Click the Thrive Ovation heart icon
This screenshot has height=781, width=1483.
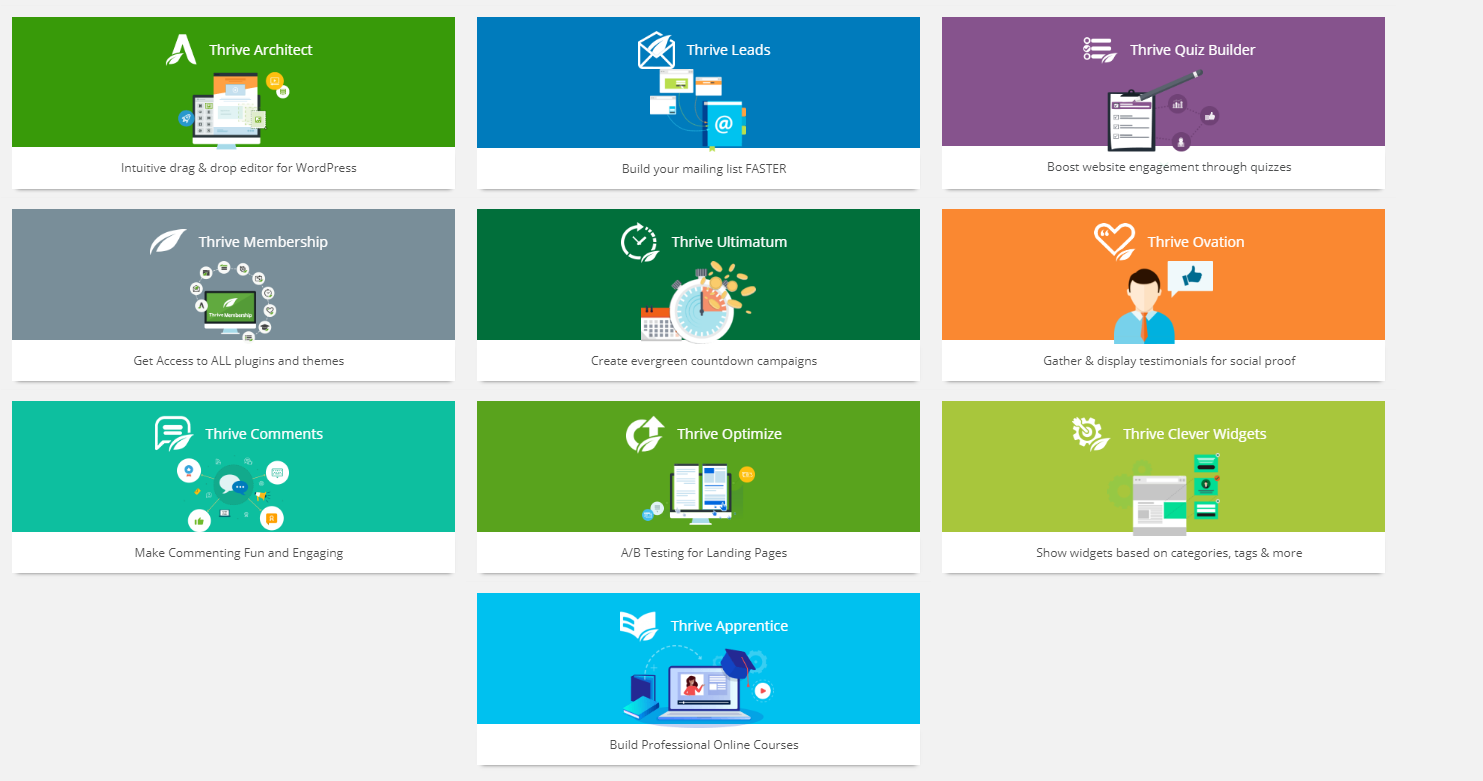point(1114,241)
